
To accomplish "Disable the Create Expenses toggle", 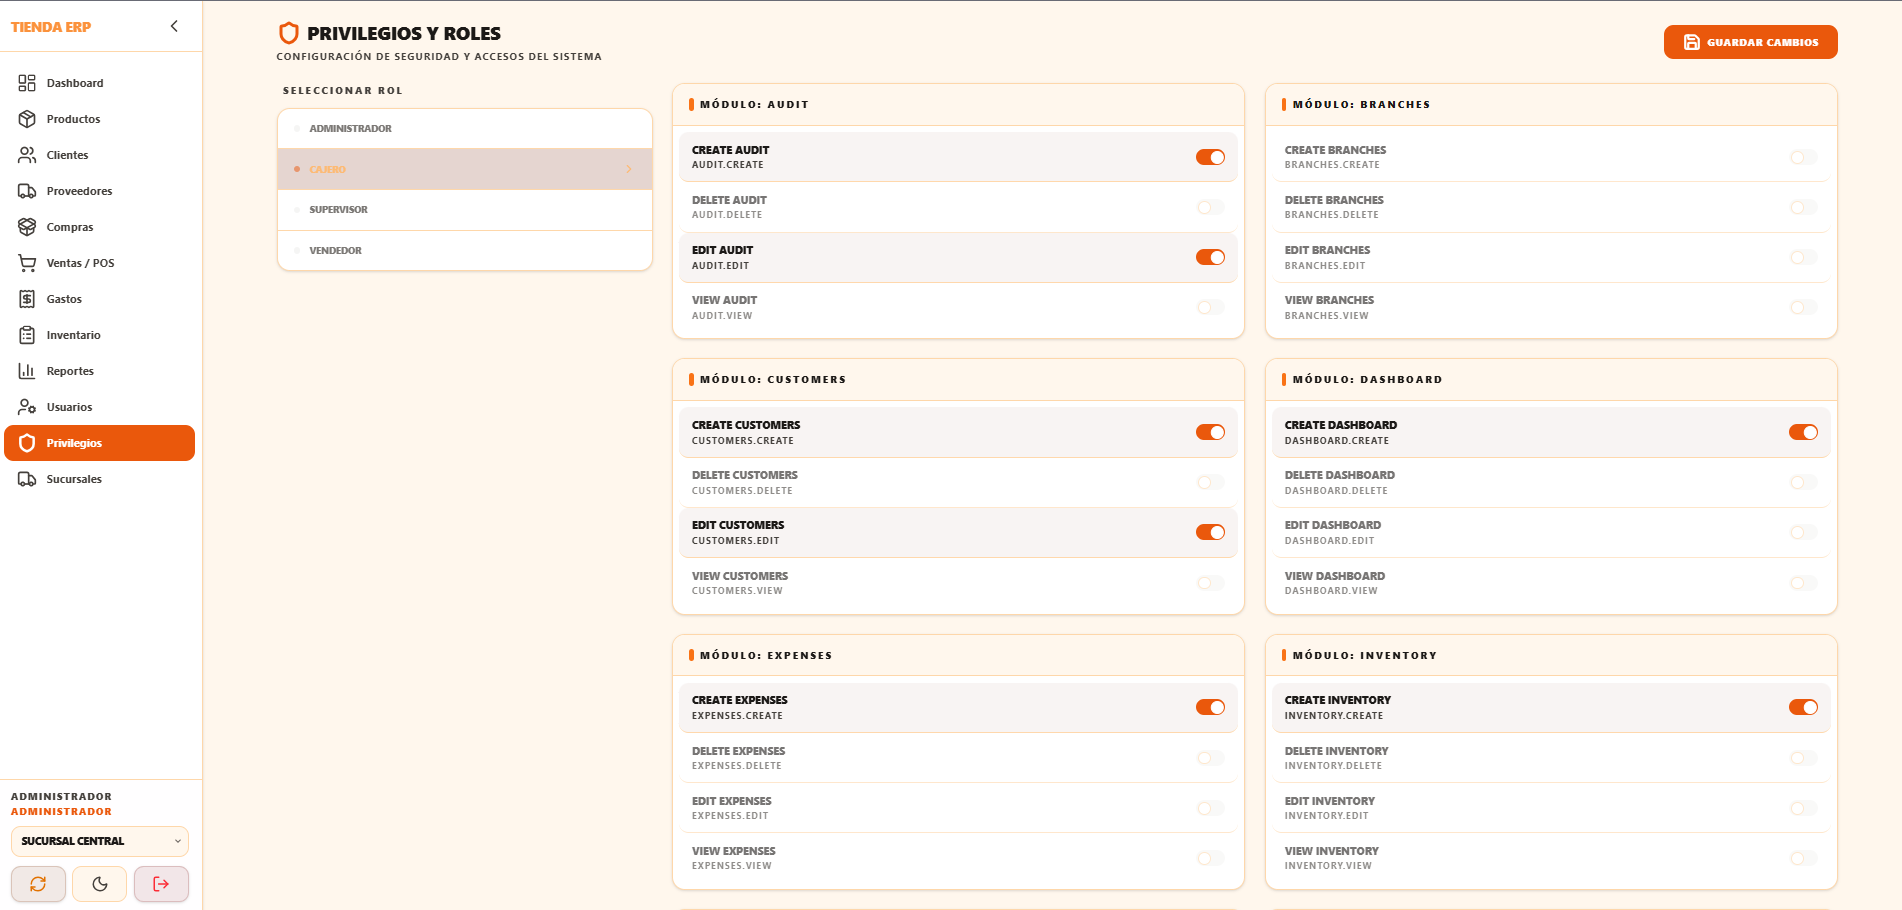I will (1210, 707).
